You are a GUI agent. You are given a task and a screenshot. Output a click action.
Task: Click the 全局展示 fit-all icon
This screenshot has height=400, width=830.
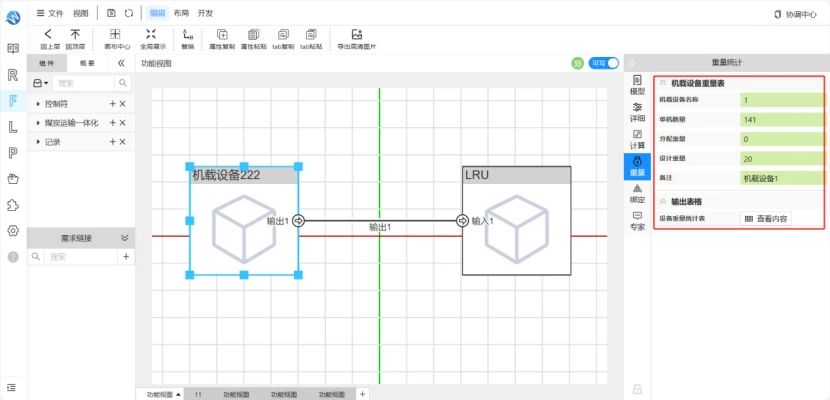tap(151, 34)
